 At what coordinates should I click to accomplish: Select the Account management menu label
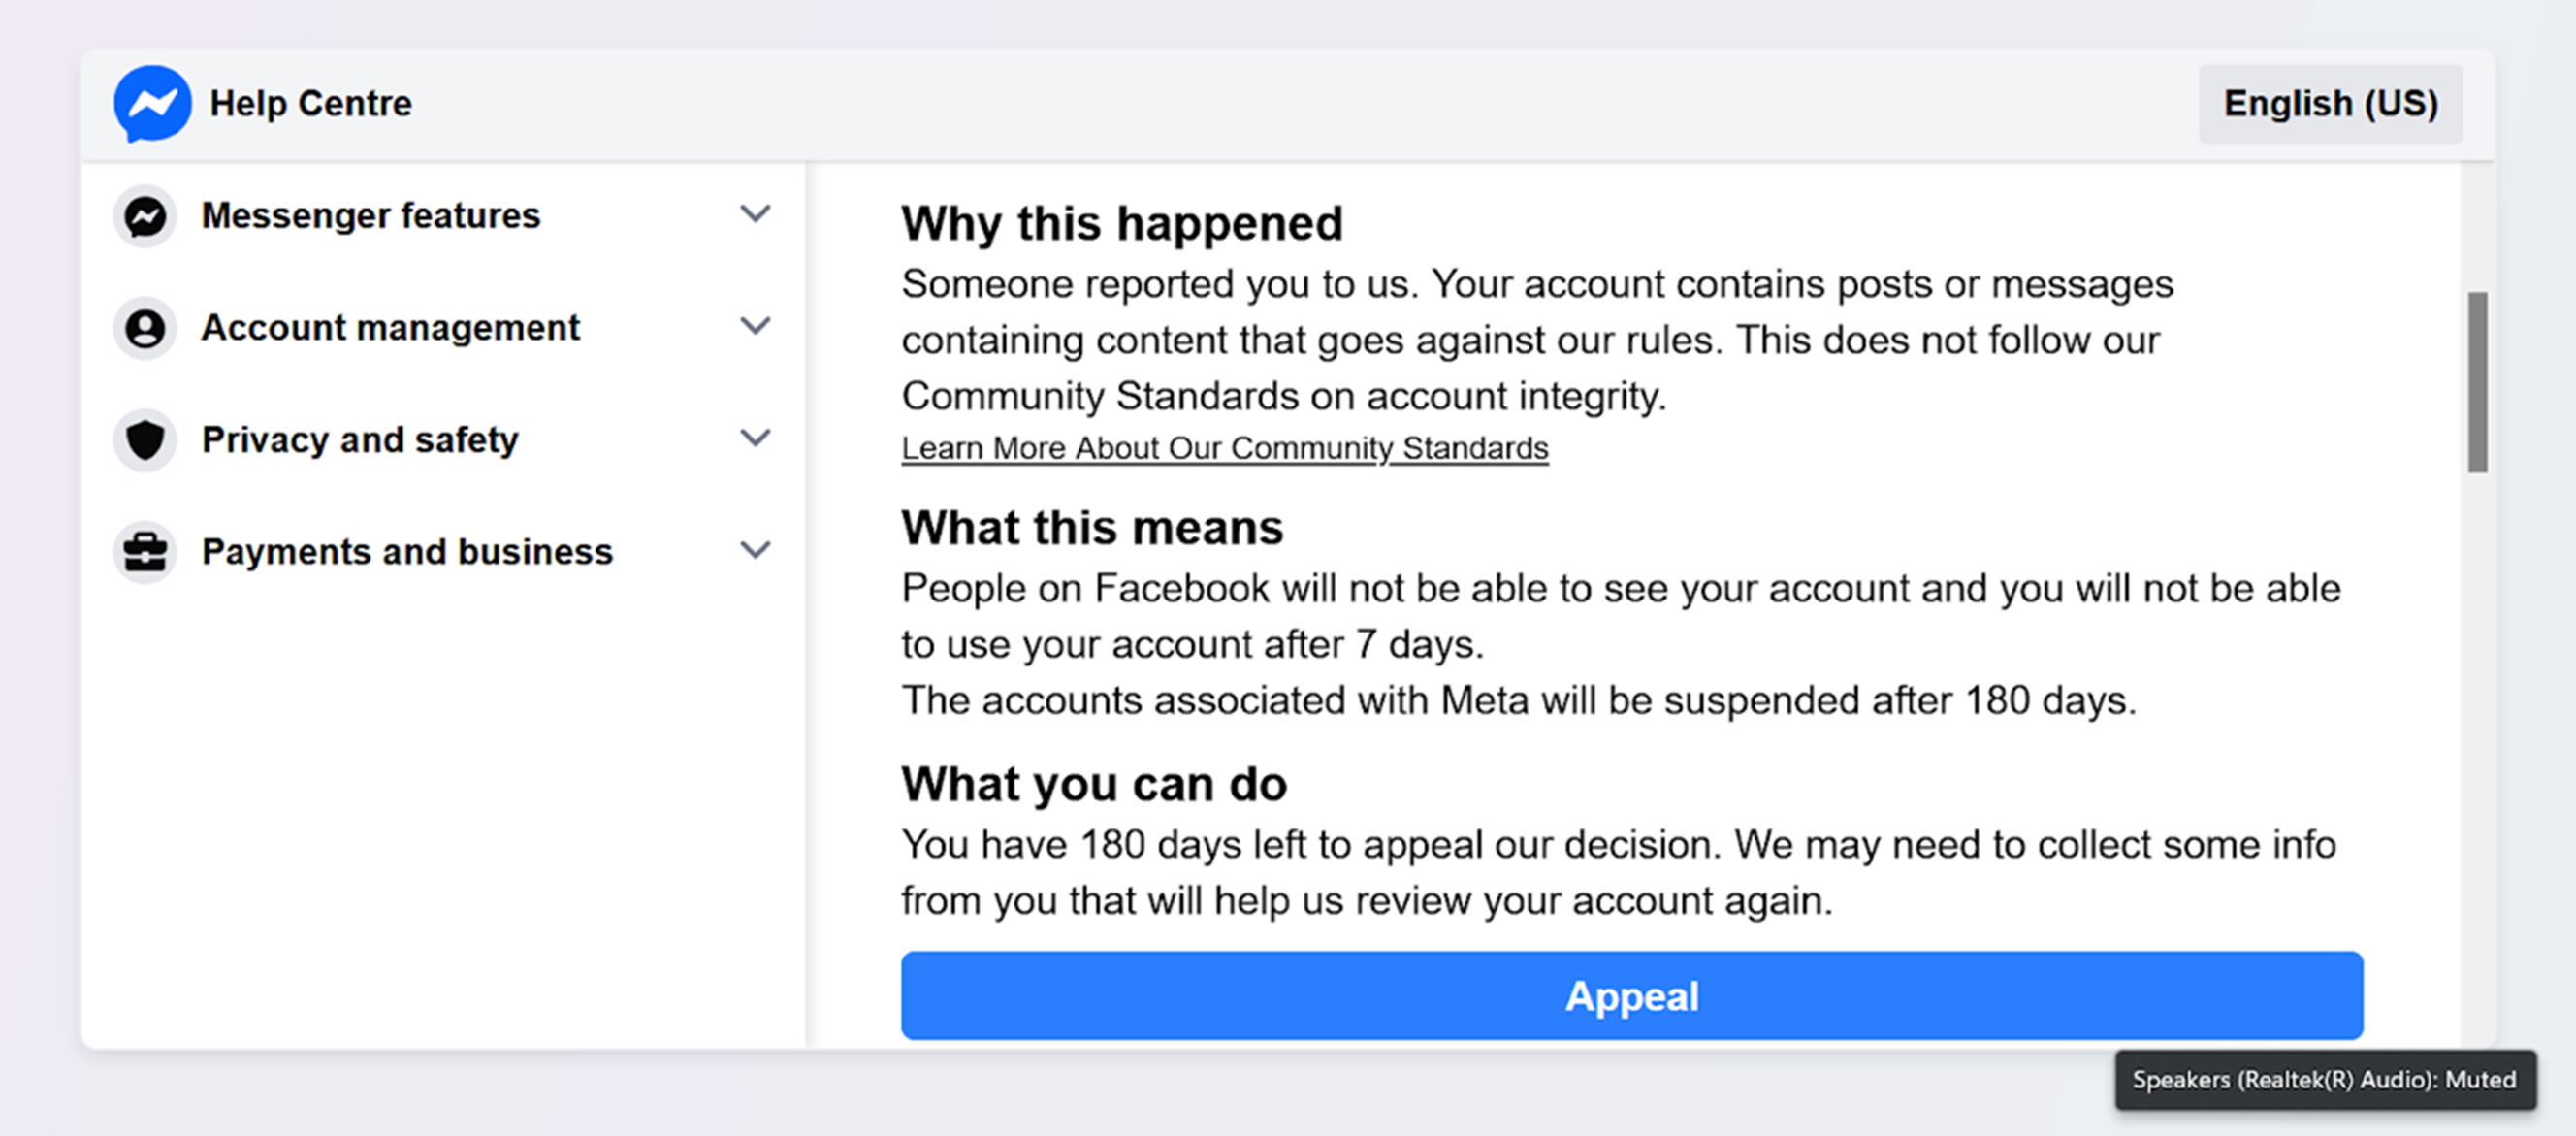coord(390,328)
